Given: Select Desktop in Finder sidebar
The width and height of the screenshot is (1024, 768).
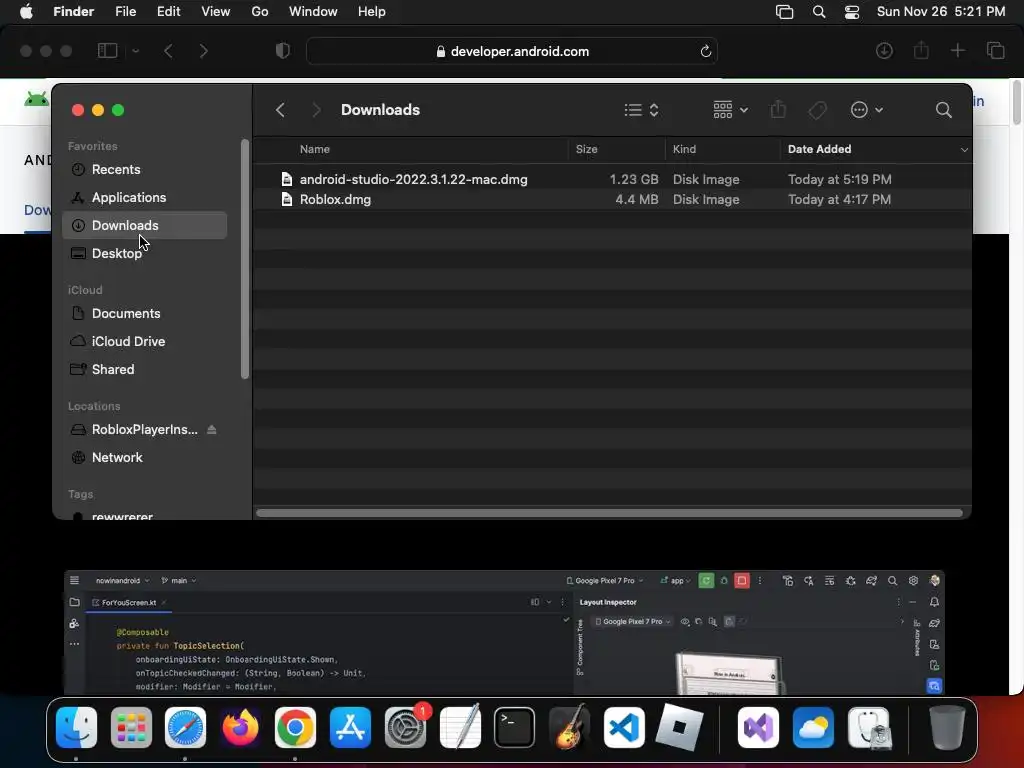Looking at the screenshot, I should click(145, 253).
